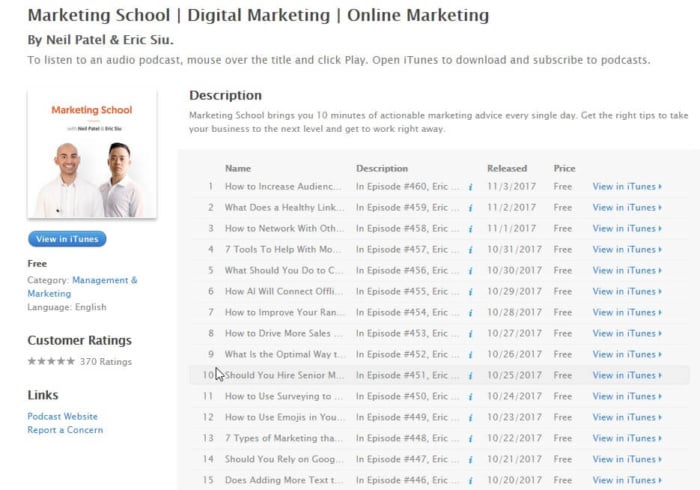Select episode 'What Does a Healthy Link...'

click(284, 208)
